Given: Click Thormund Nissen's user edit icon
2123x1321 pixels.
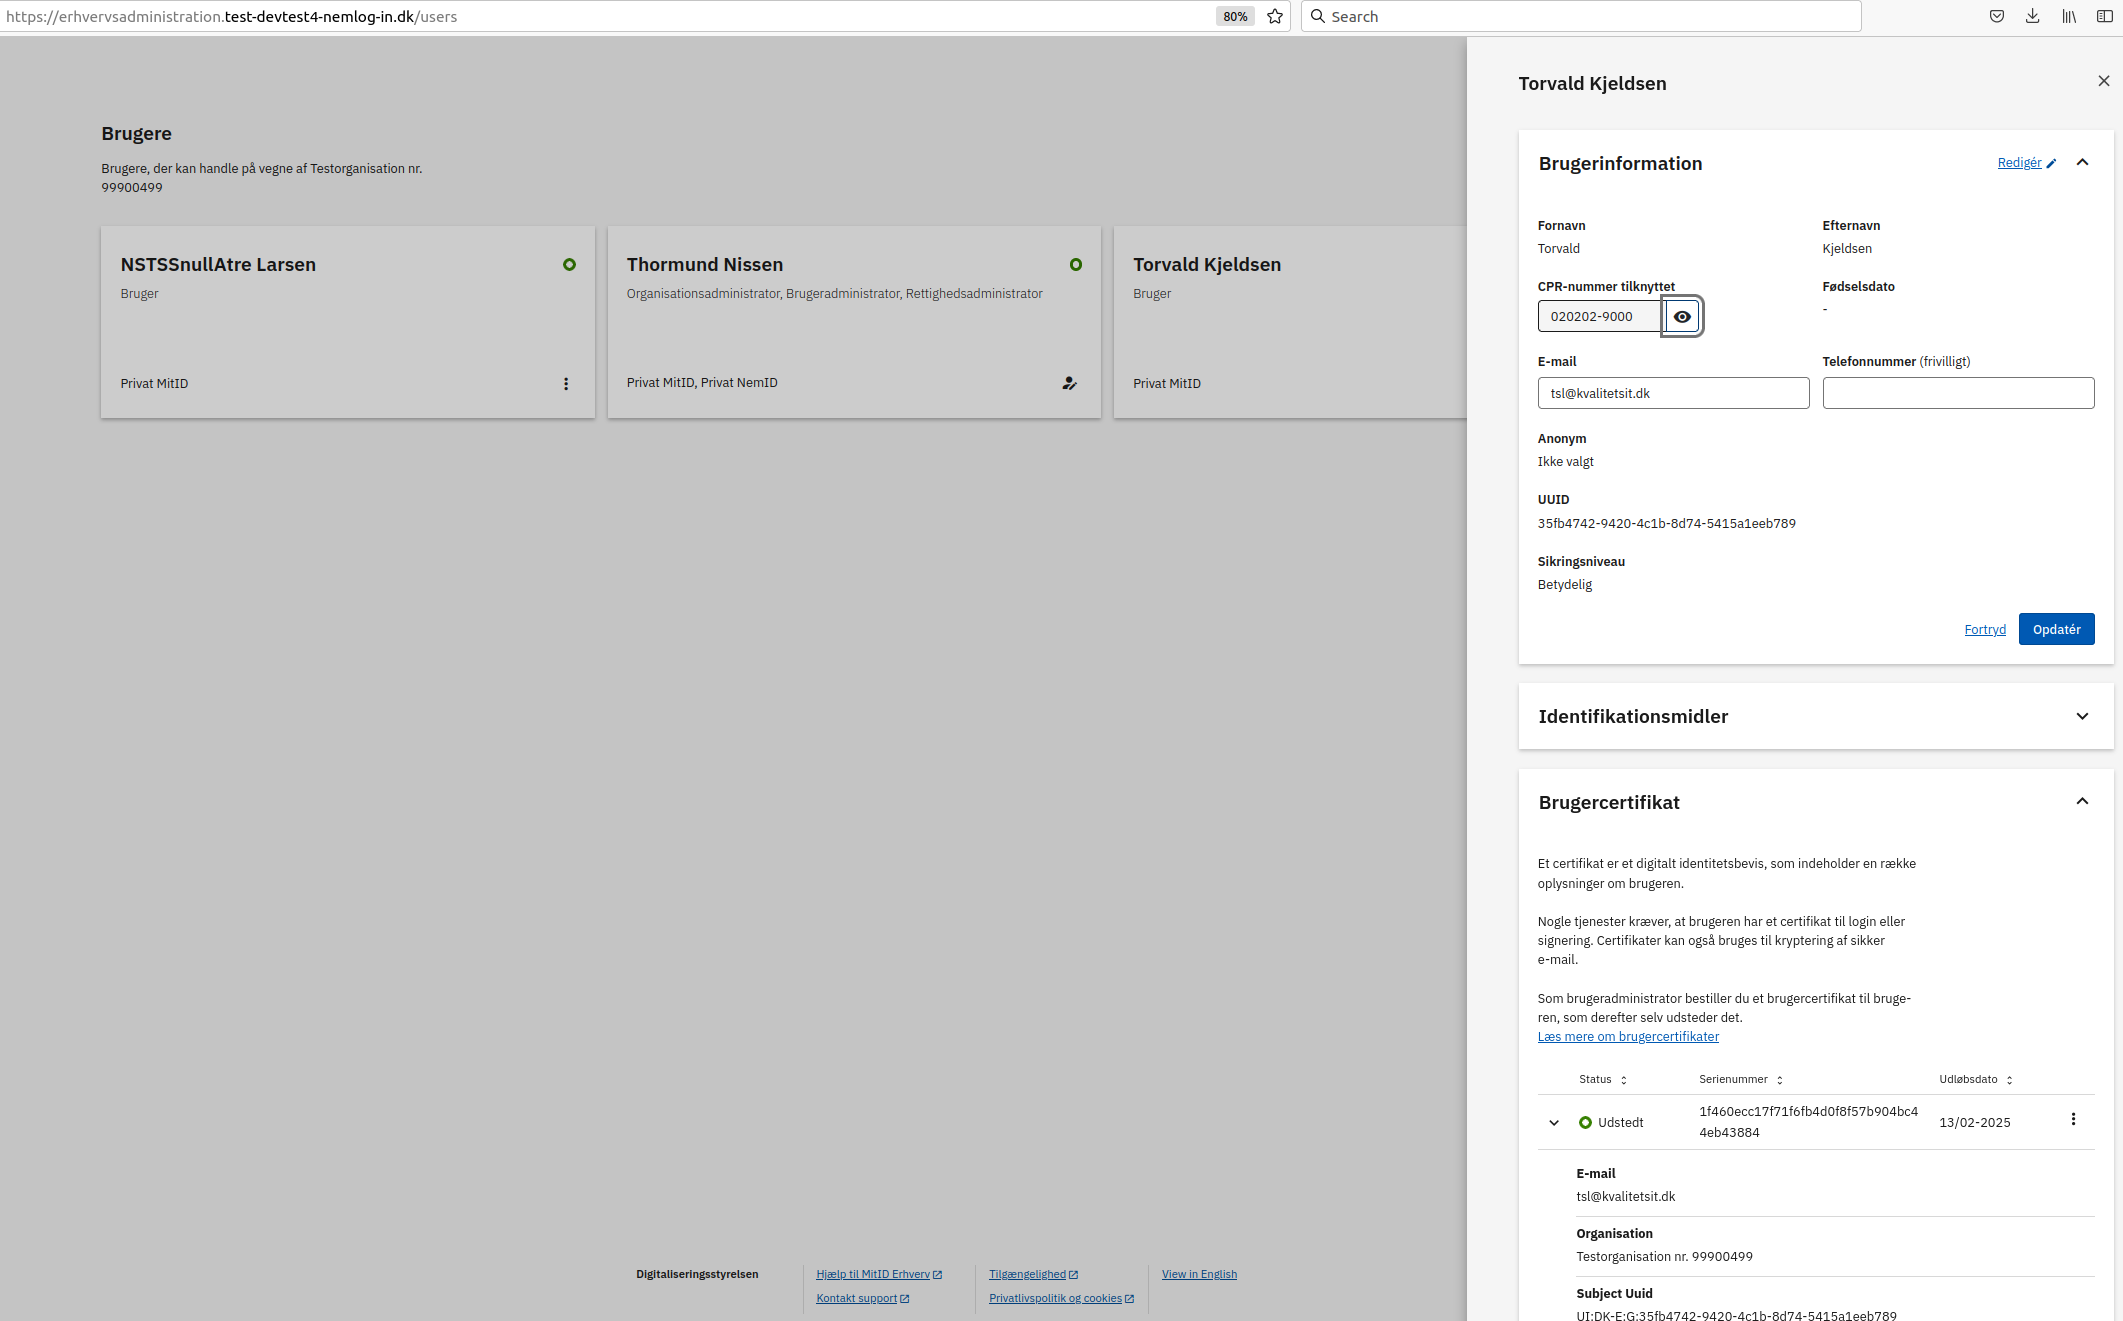Looking at the screenshot, I should (x=1069, y=383).
